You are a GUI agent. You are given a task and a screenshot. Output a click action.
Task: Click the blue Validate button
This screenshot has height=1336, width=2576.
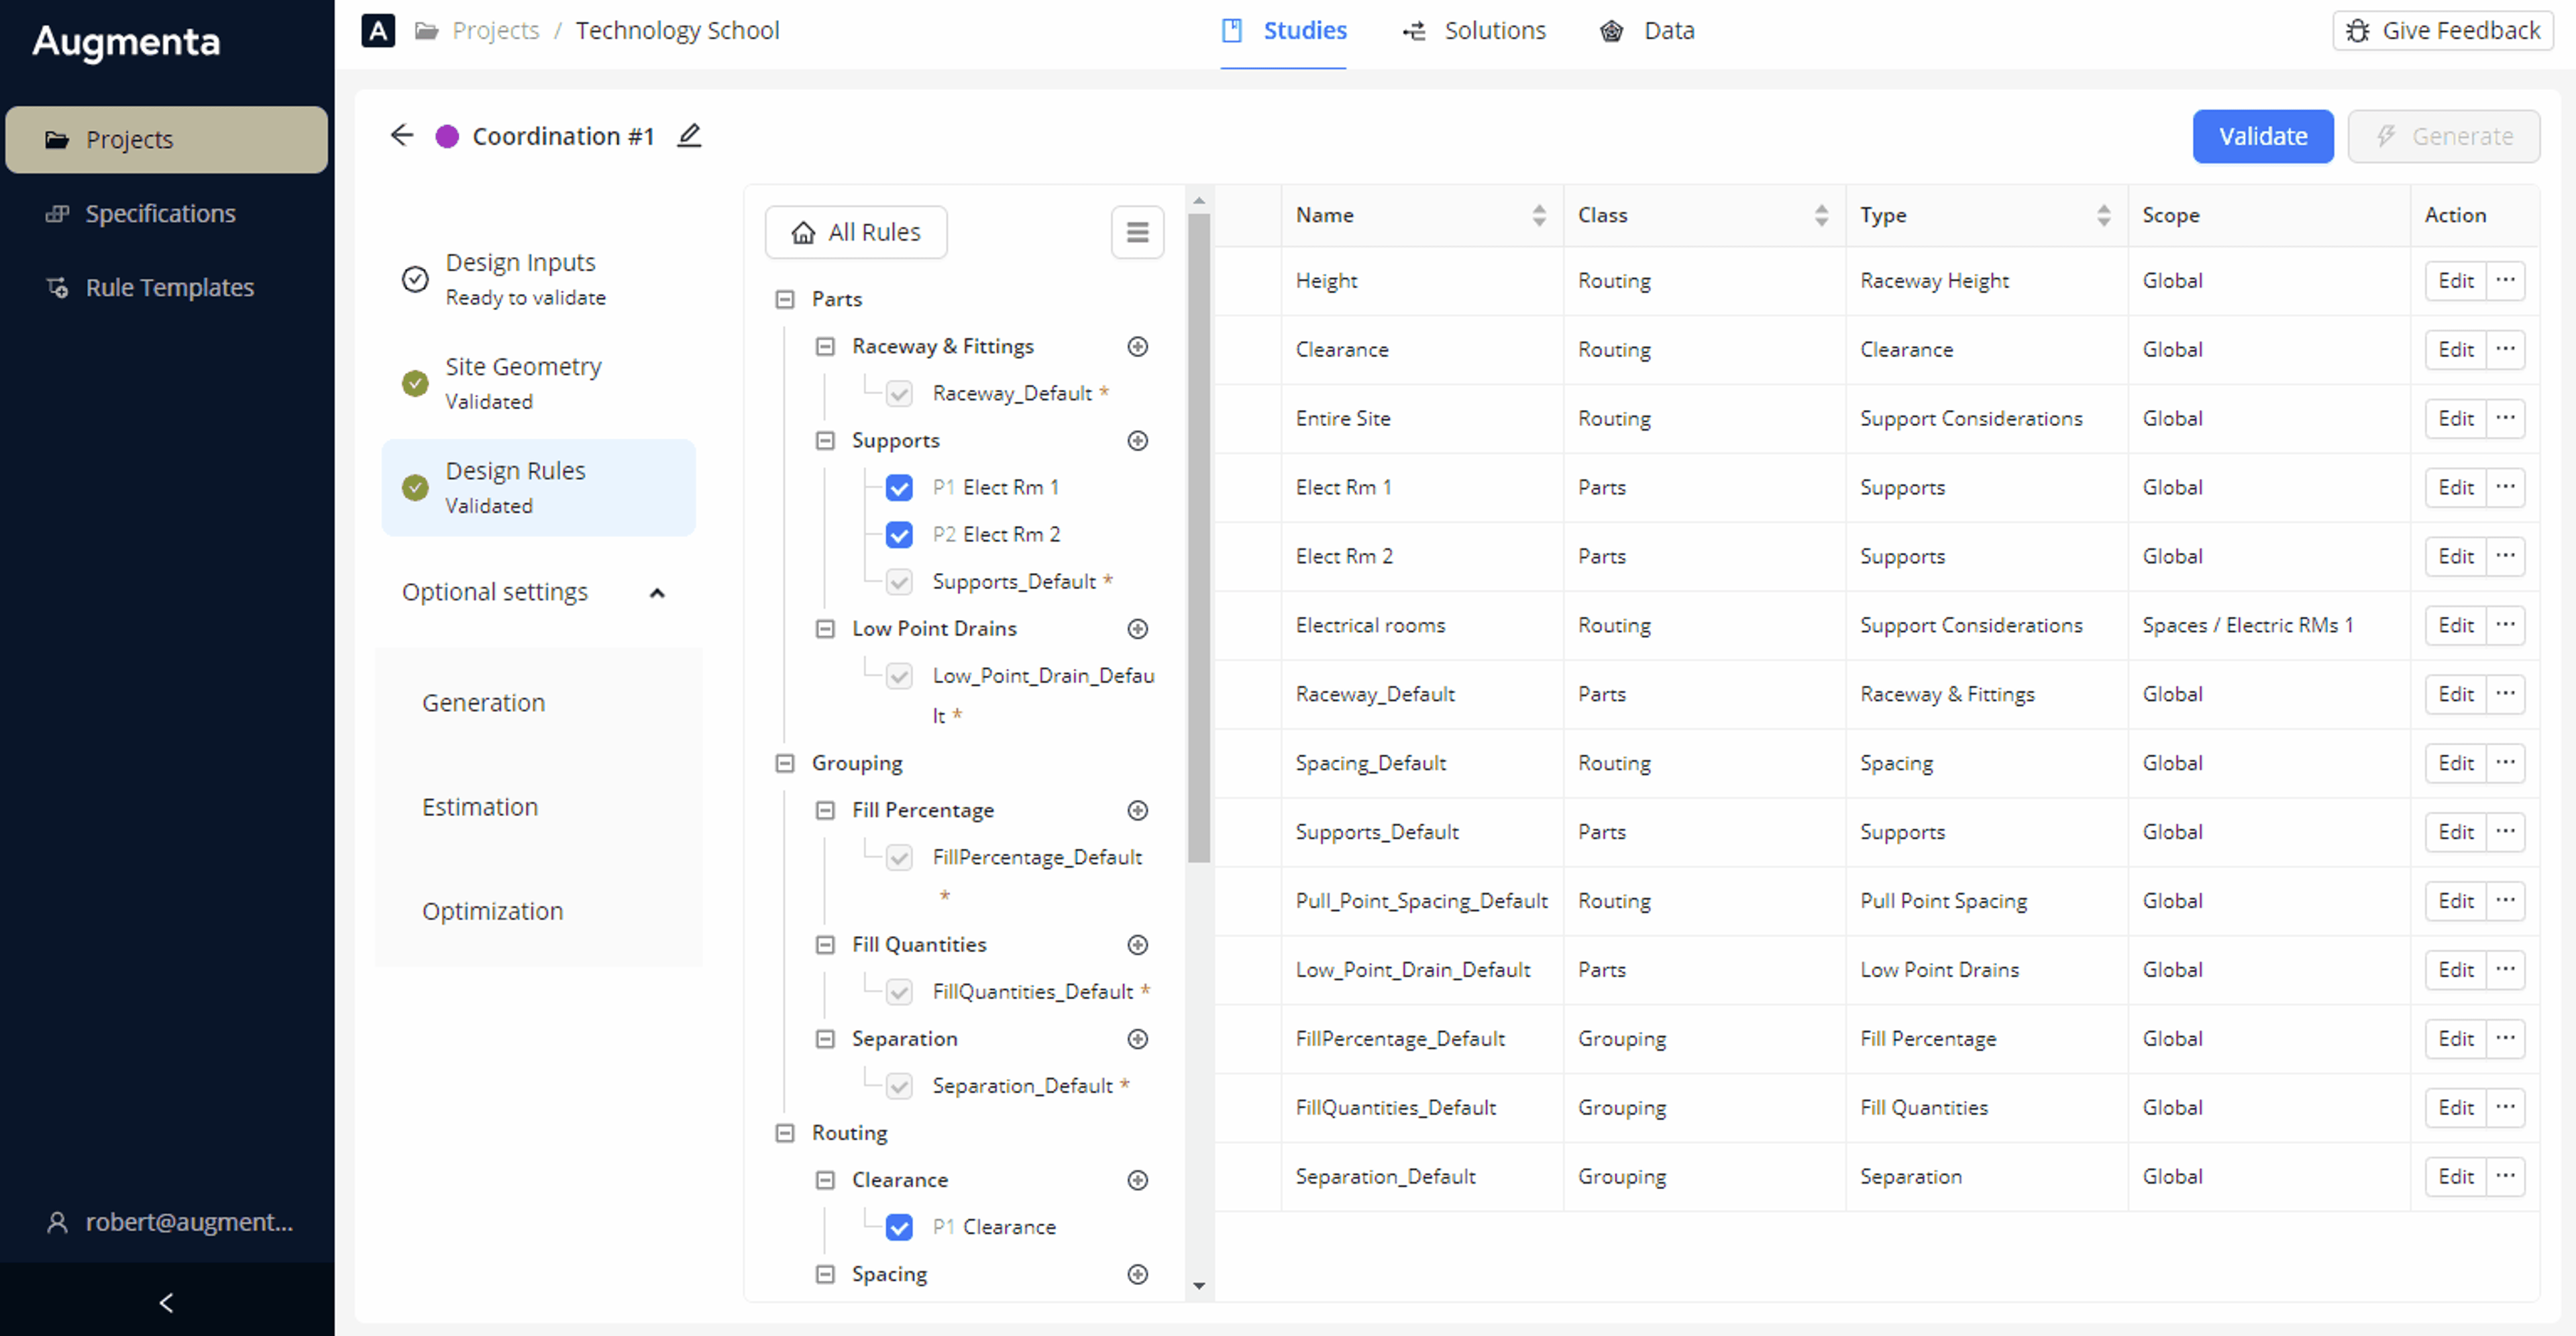pos(2262,136)
